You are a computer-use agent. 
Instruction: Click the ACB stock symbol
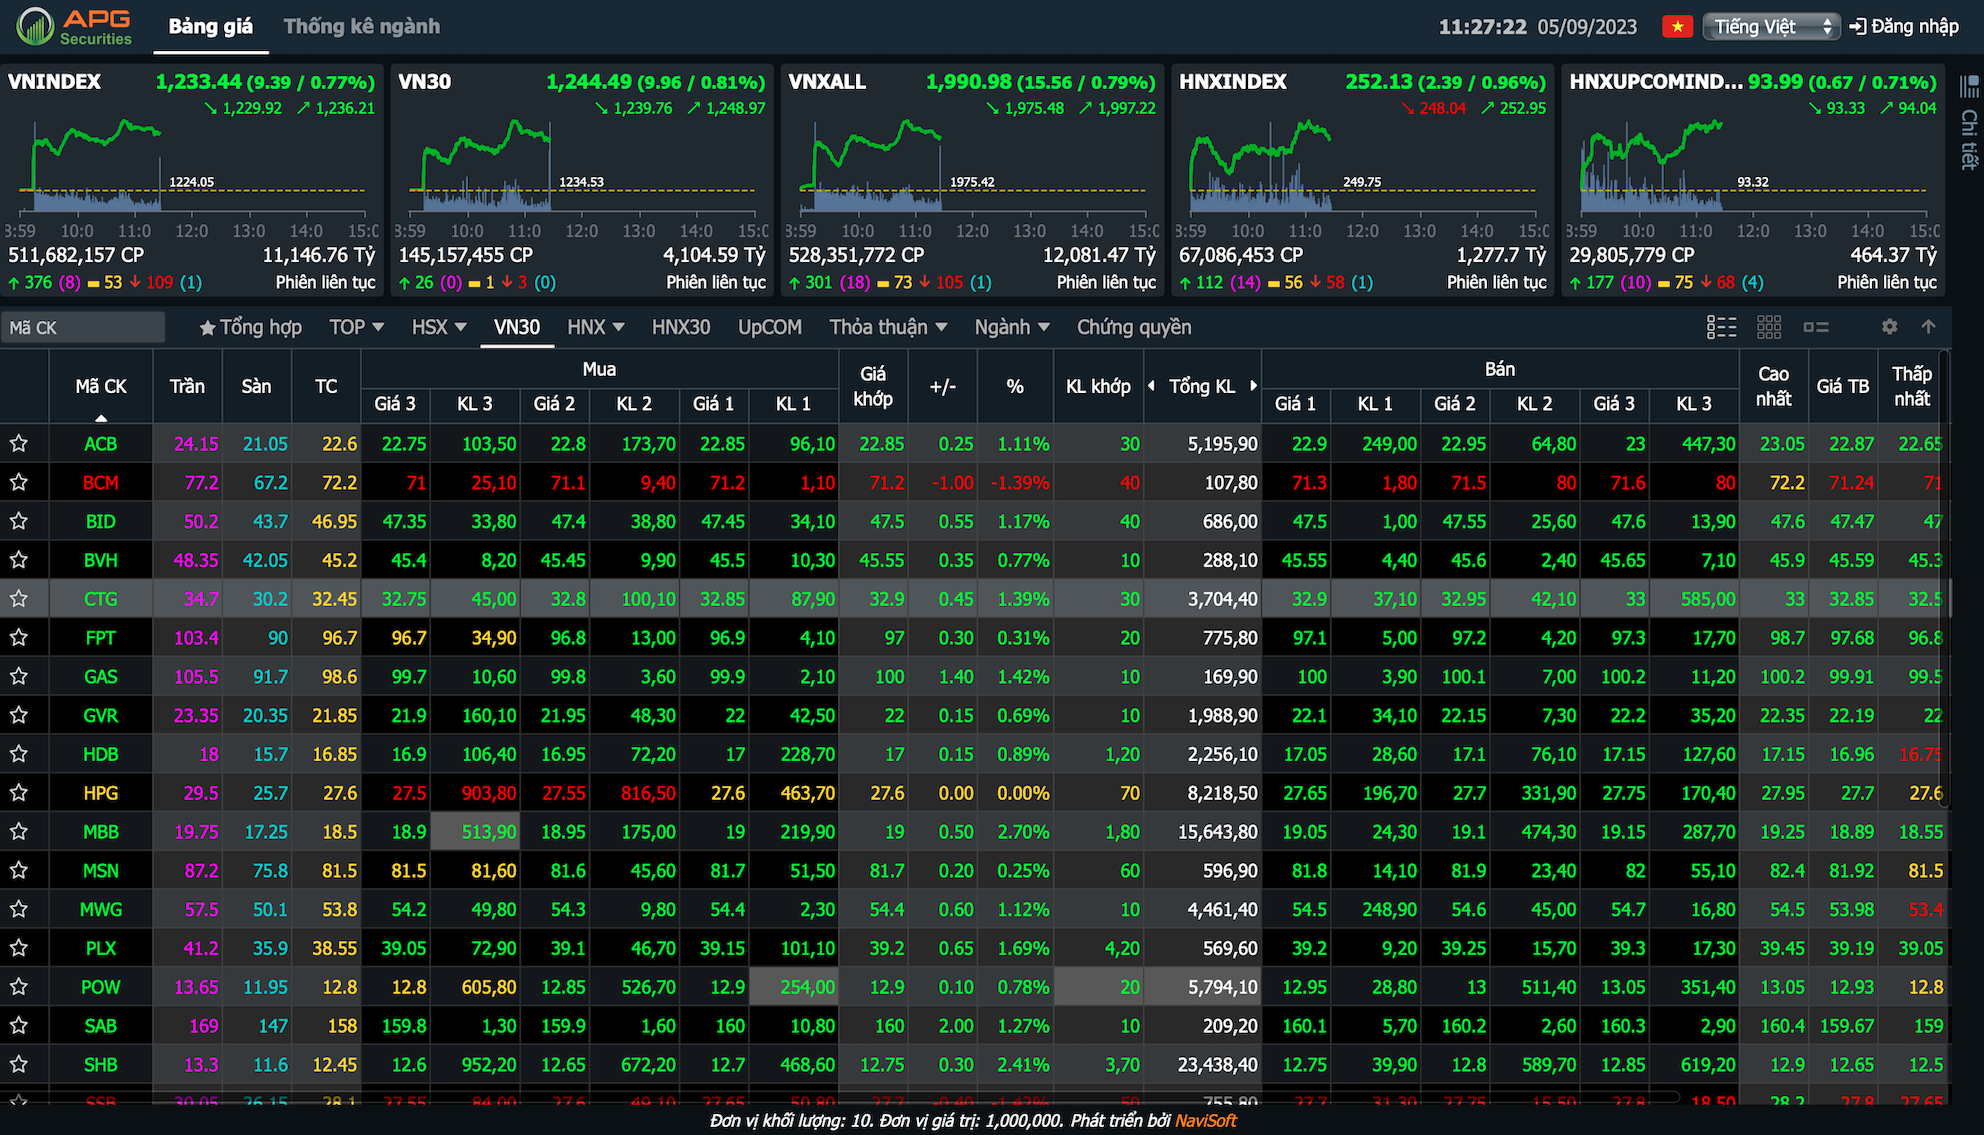[x=101, y=444]
